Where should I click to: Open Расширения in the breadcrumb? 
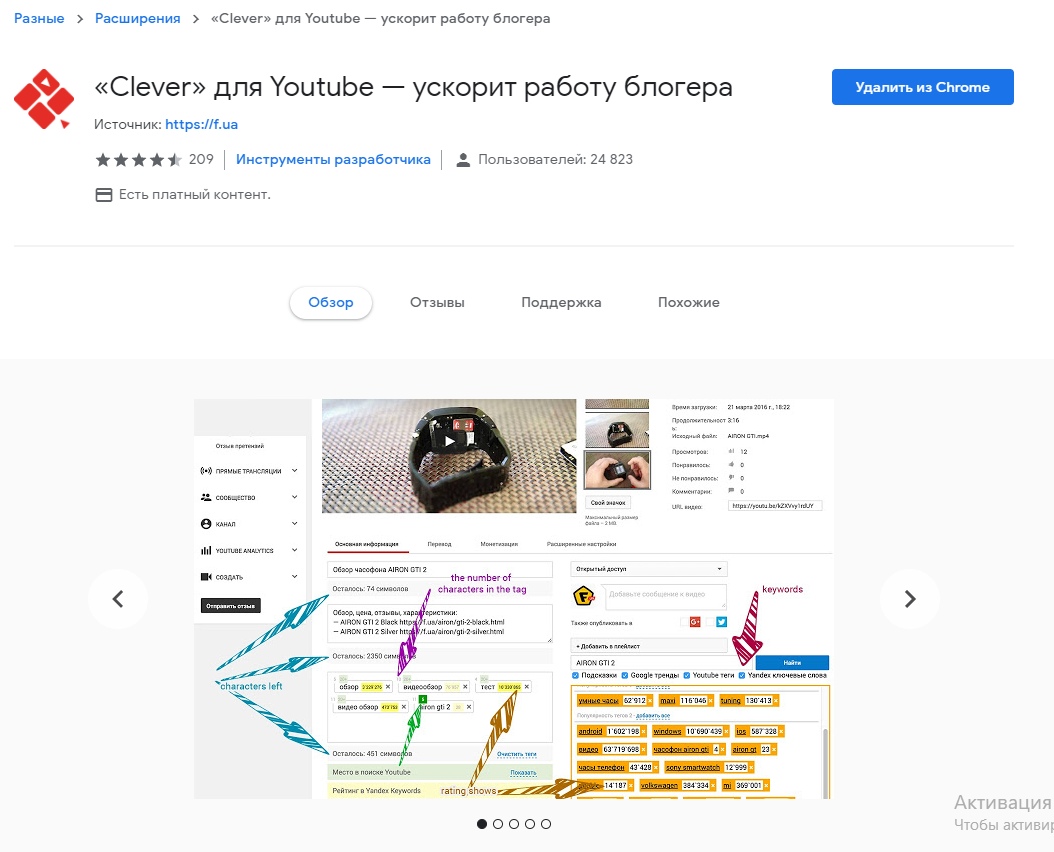pyautogui.click(x=137, y=19)
